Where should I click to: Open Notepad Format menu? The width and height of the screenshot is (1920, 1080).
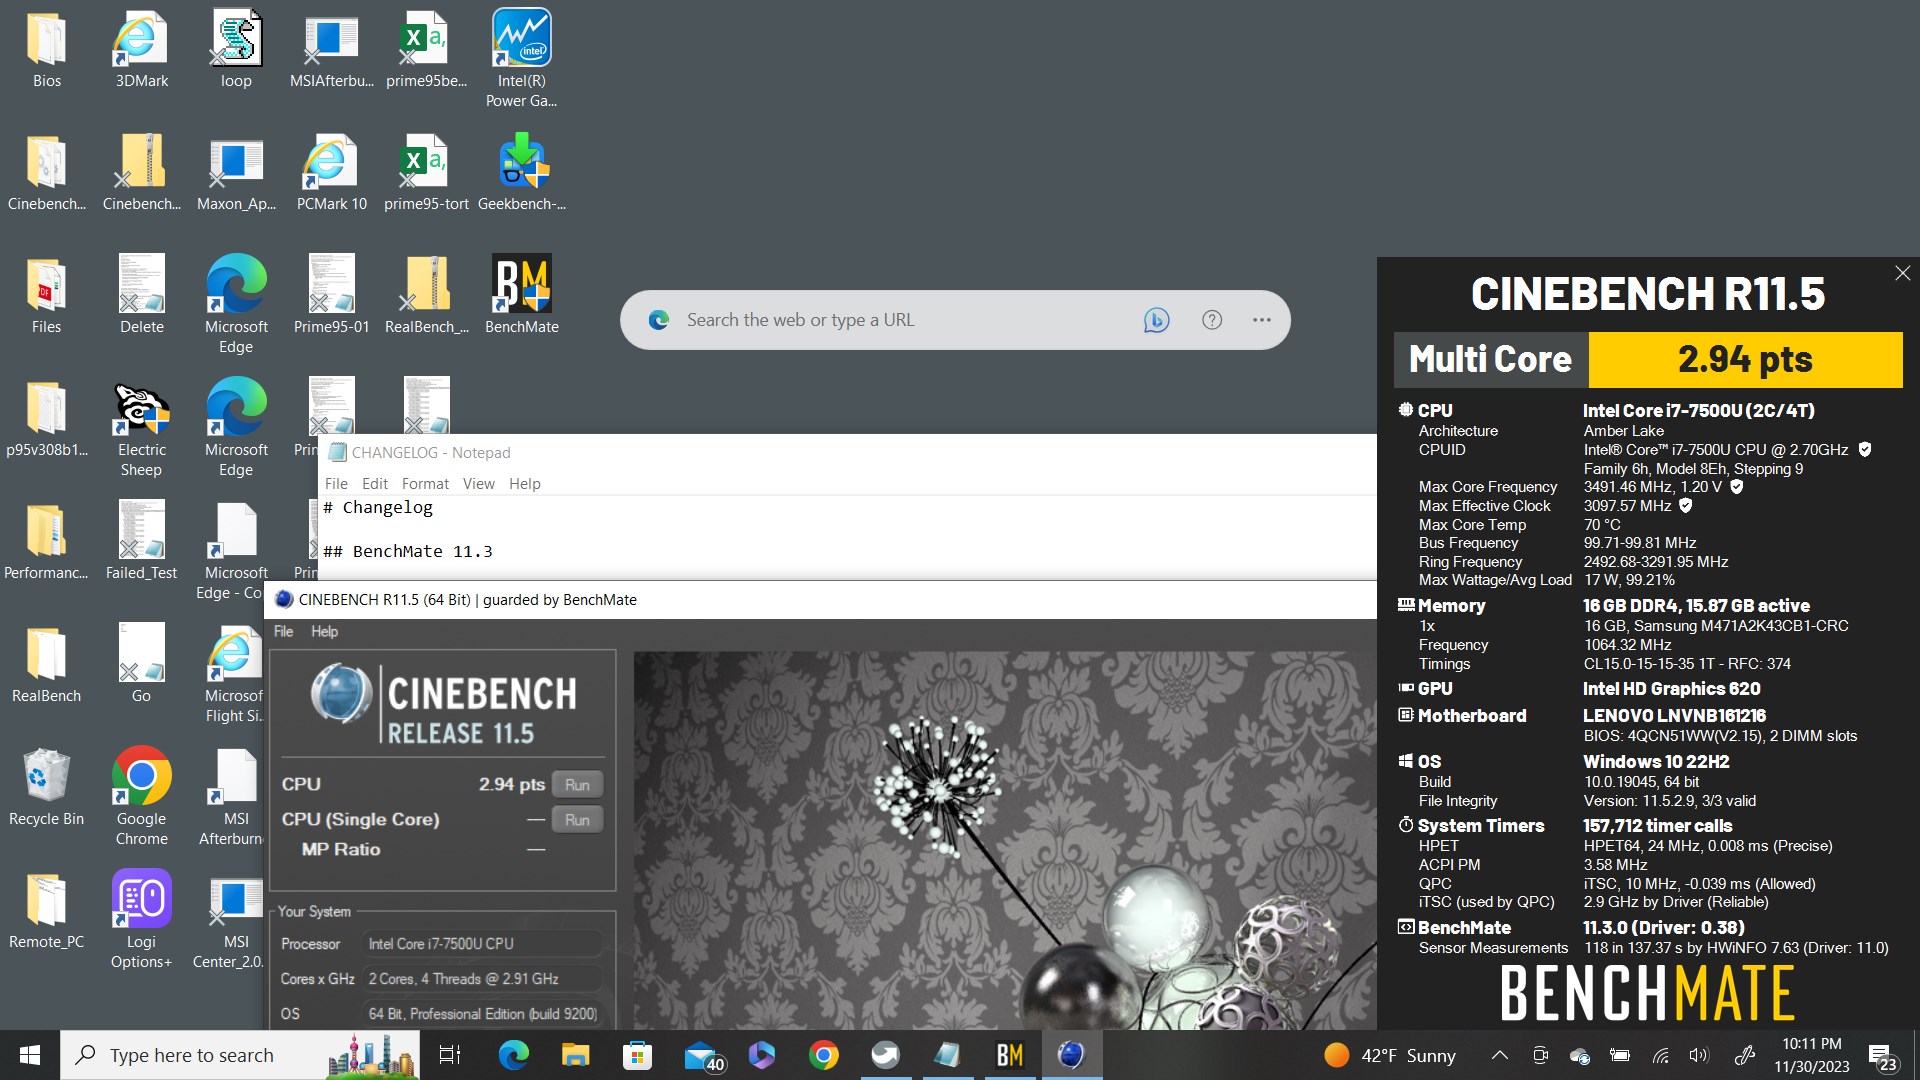point(425,484)
